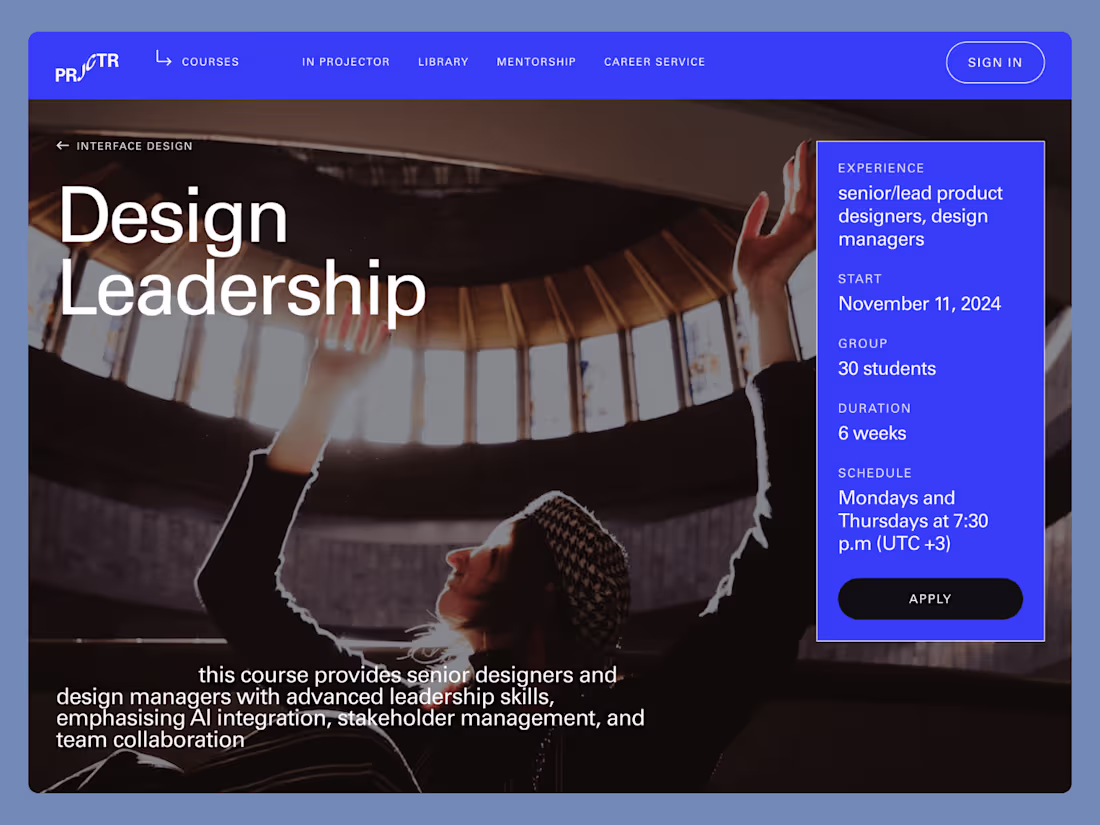Screen dimensions: 1100x825
Task: Click the course description paragraph
Action: coord(352,707)
